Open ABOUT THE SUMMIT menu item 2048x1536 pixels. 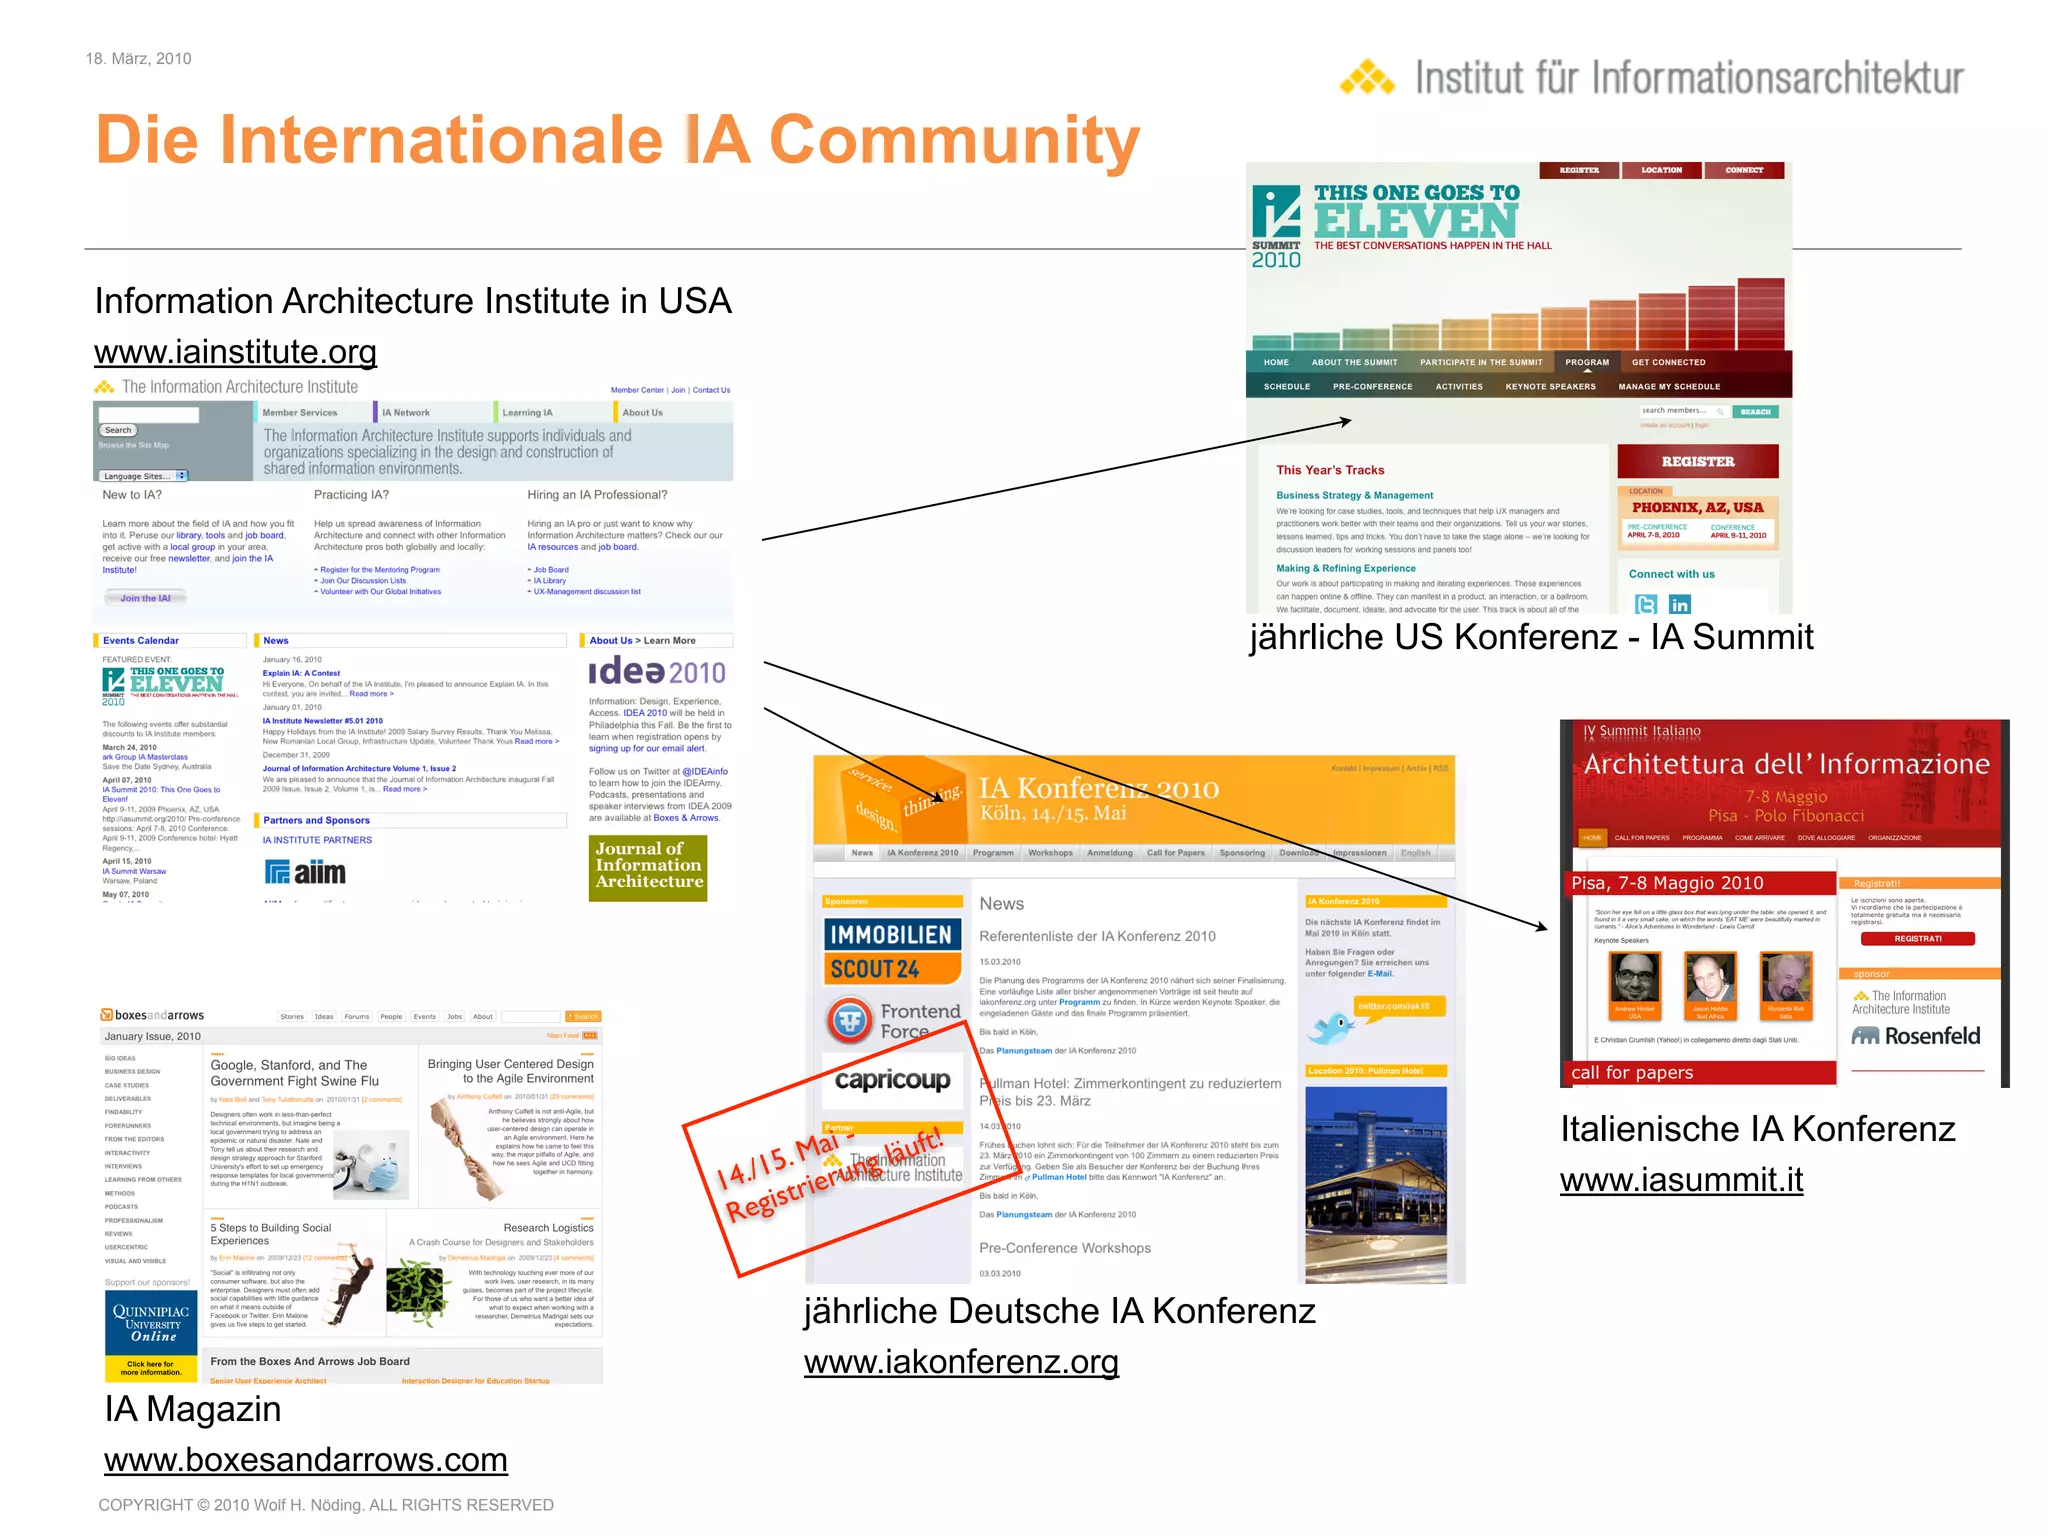coord(1354,362)
